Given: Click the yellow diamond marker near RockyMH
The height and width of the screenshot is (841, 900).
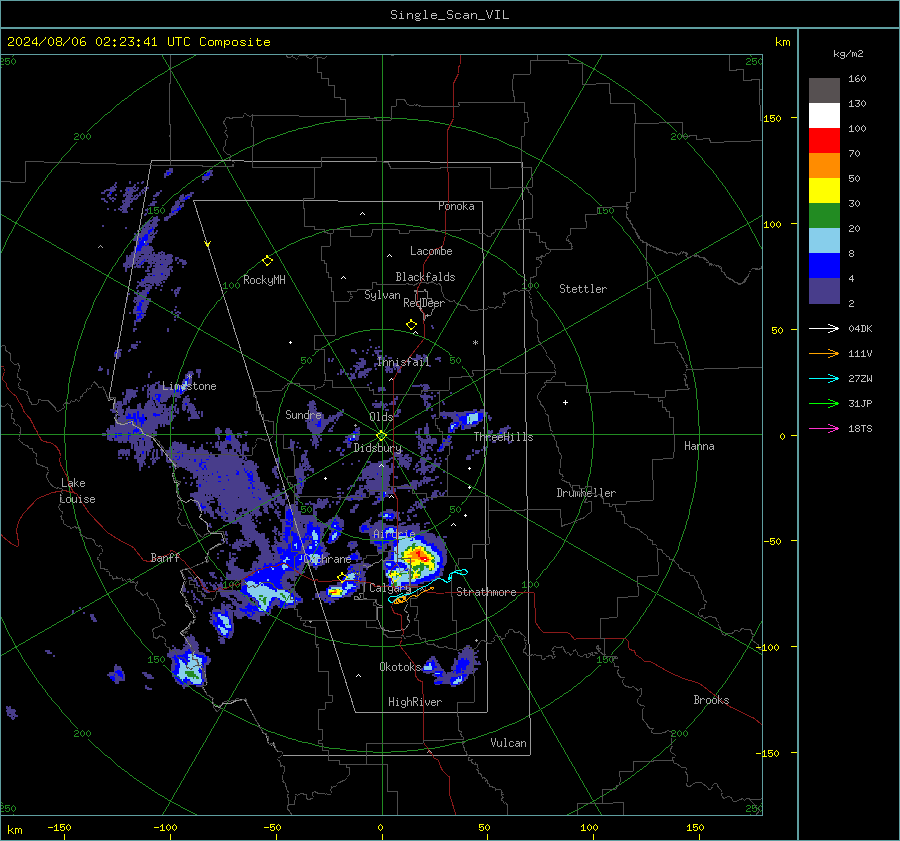Looking at the screenshot, I should pos(267,261).
